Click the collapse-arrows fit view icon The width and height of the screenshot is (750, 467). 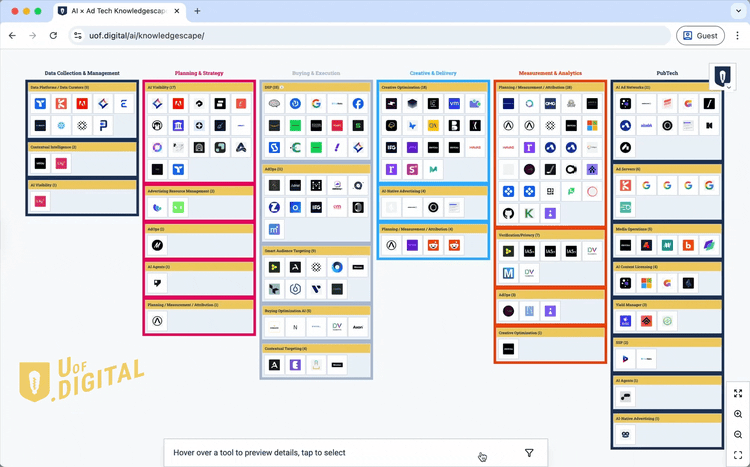[738, 393]
